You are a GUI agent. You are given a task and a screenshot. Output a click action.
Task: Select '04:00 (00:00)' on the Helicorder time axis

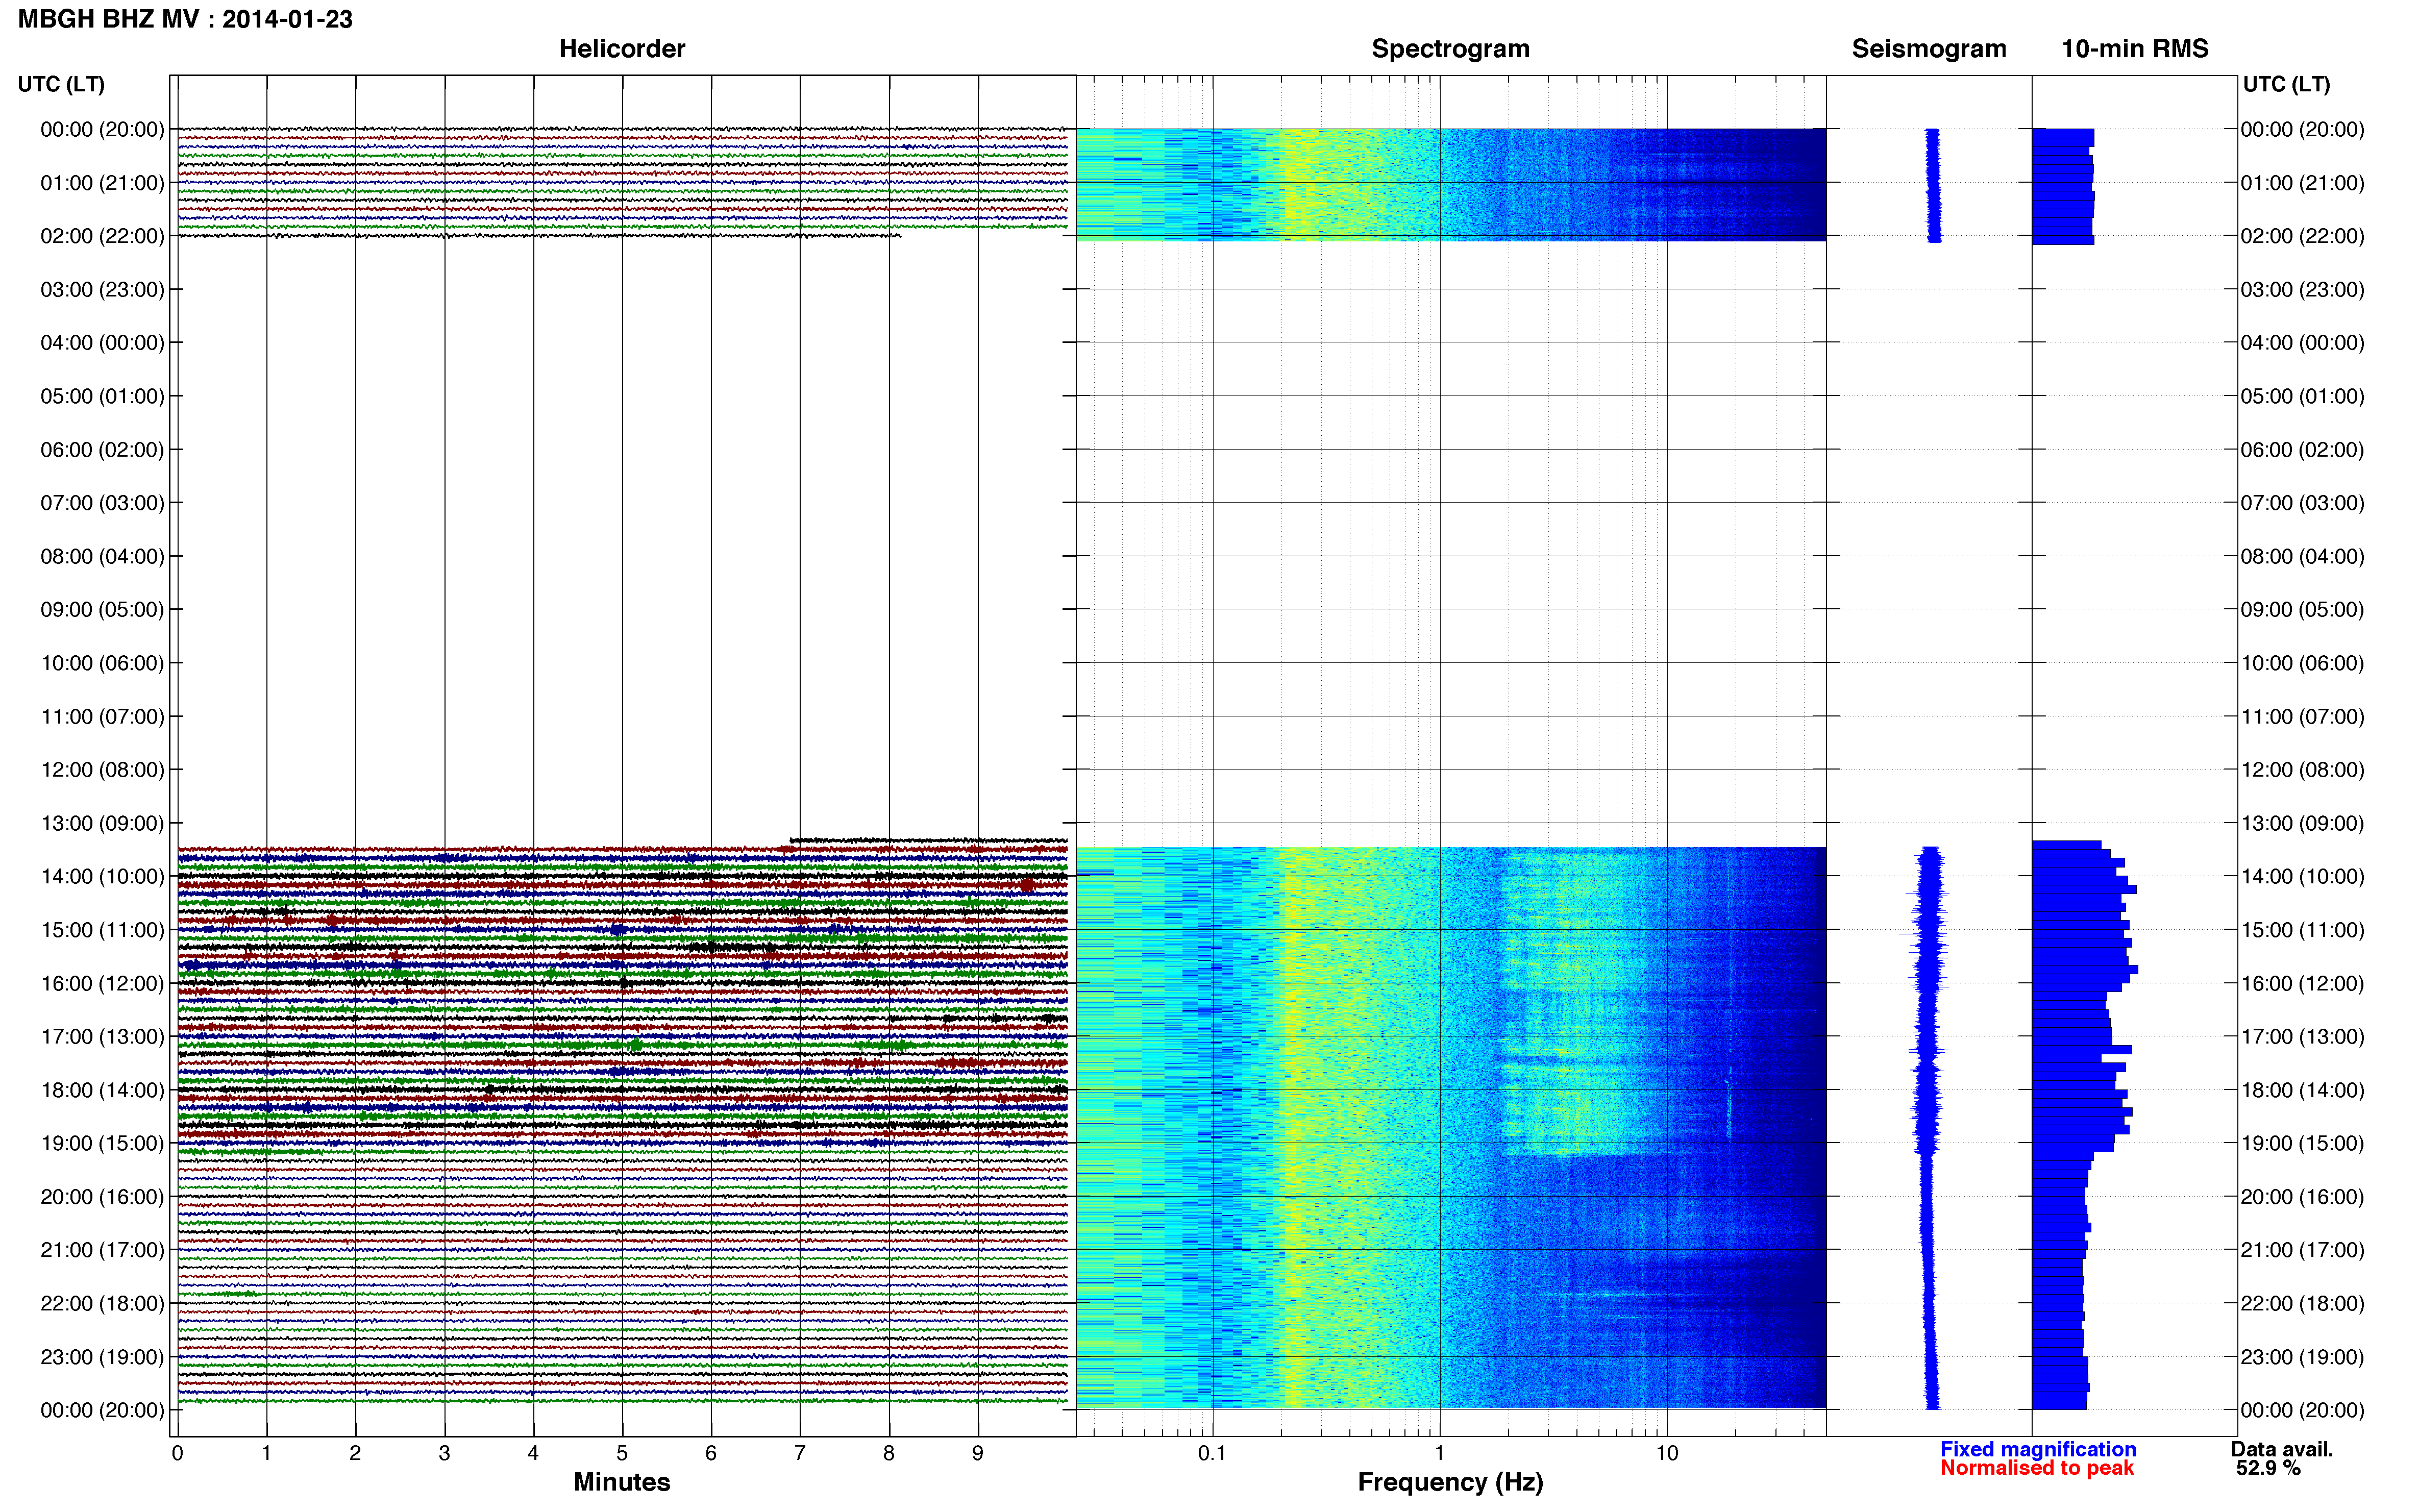102,343
